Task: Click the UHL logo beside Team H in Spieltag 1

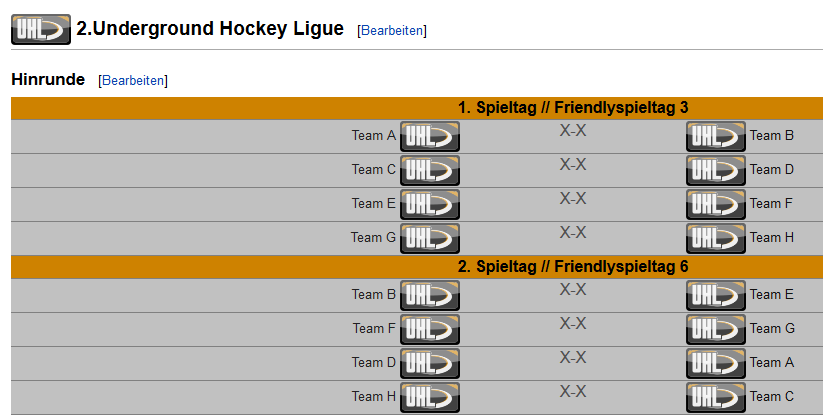Action: pyautogui.click(x=716, y=239)
